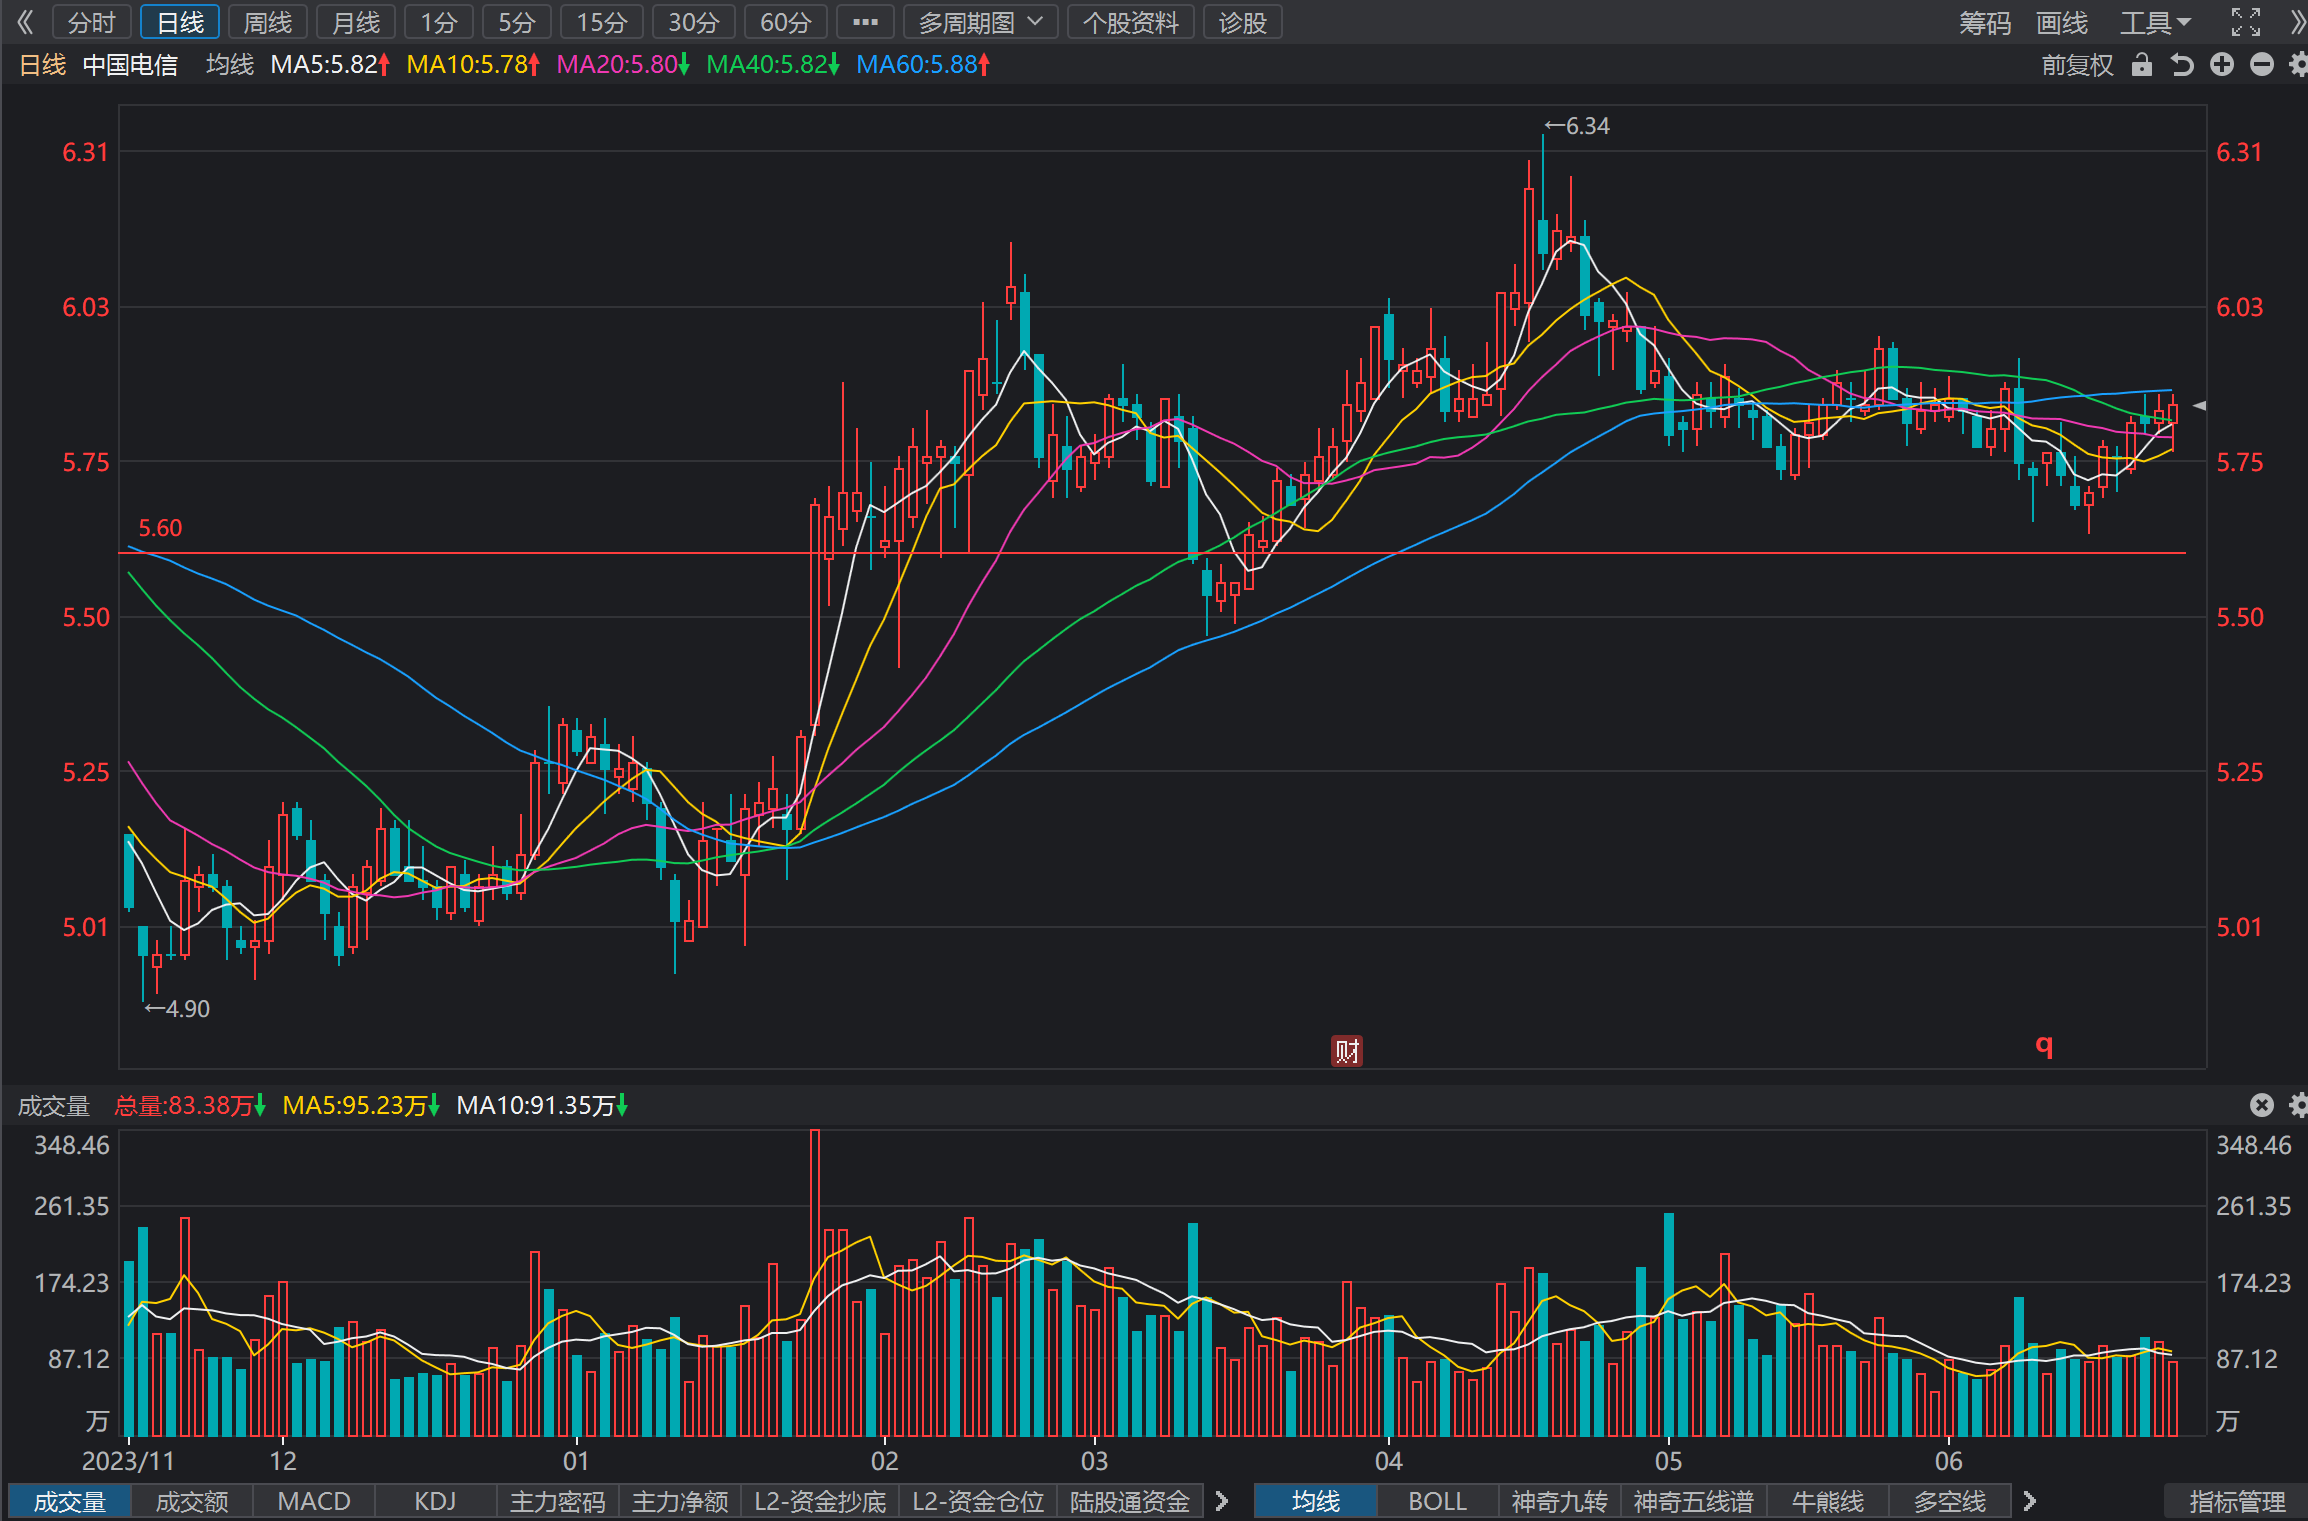Image resolution: width=2308 pixels, height=1521 pixels.
Task: Select 成交量 volume indicator tab
Action: [x=69, y=1501]
